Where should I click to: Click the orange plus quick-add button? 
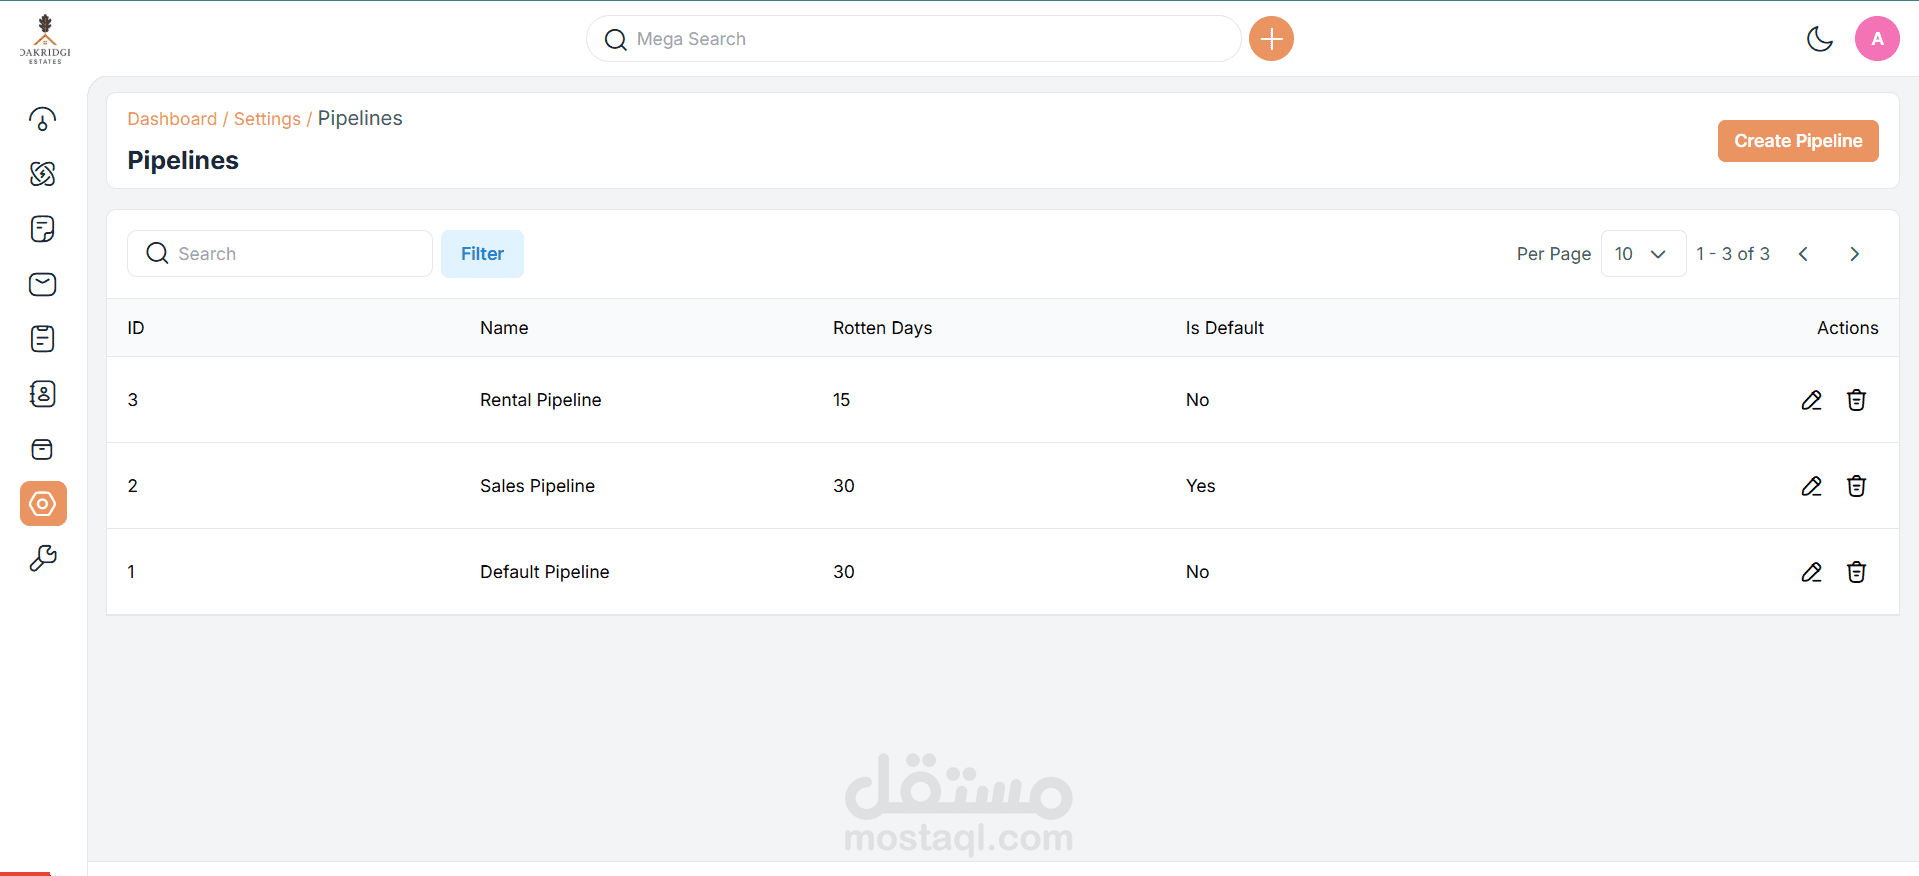tap(1271, 39)
